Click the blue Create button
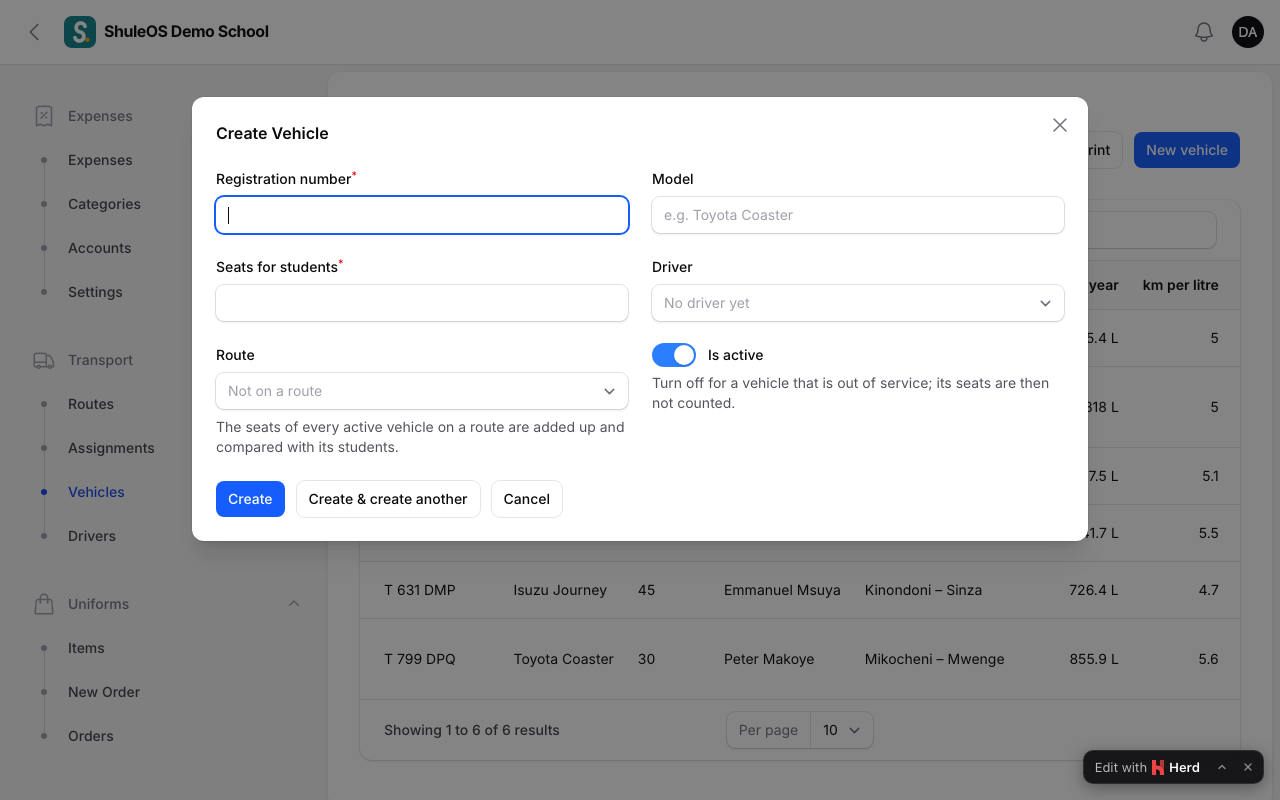1280x800 pixels. point(250,499)
